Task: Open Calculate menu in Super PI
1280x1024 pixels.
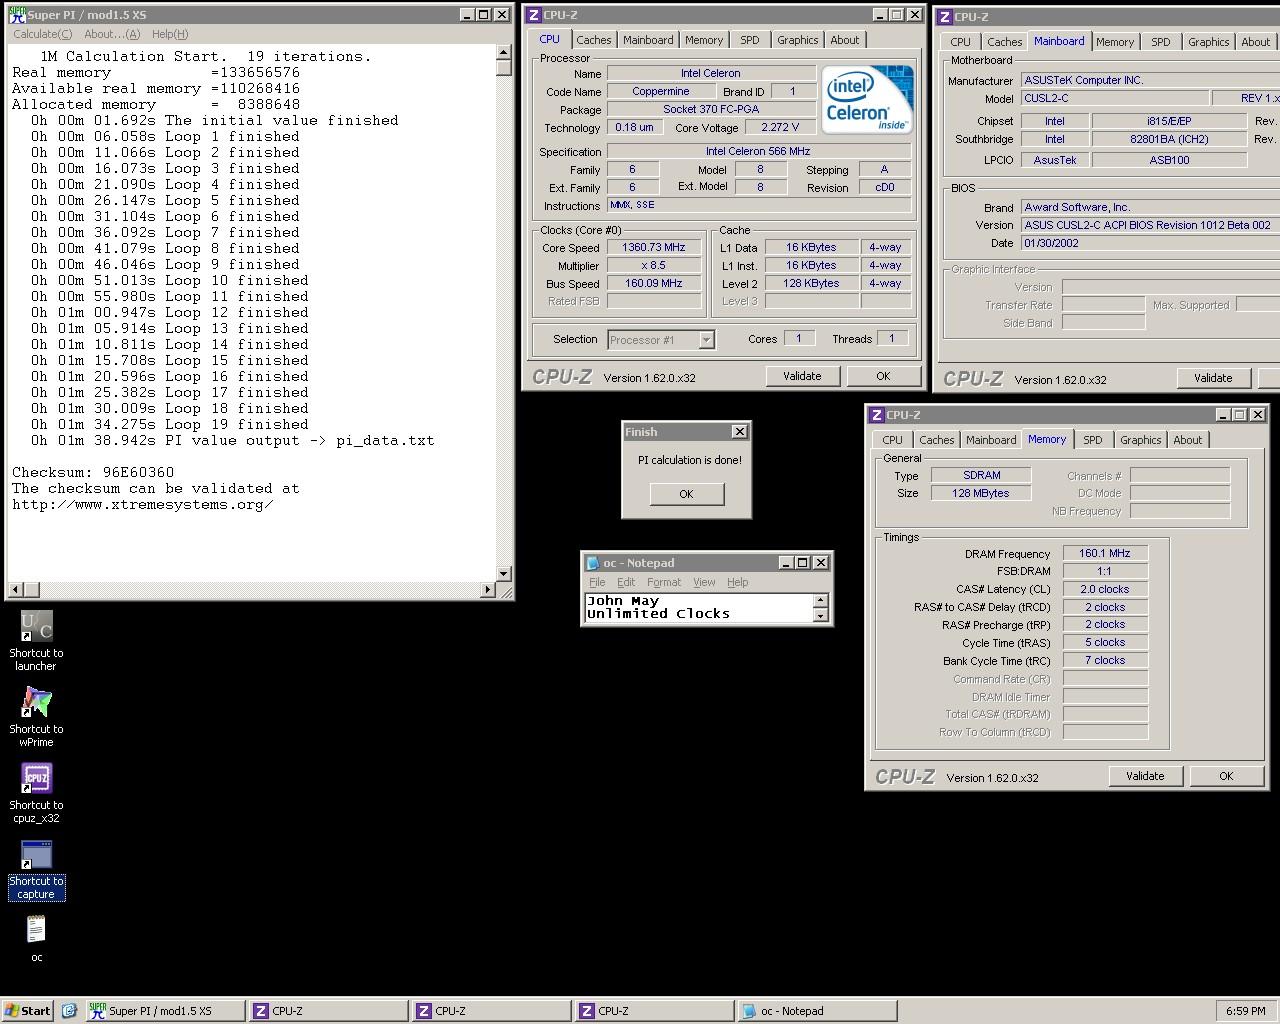Action: [x=42, y=34]
